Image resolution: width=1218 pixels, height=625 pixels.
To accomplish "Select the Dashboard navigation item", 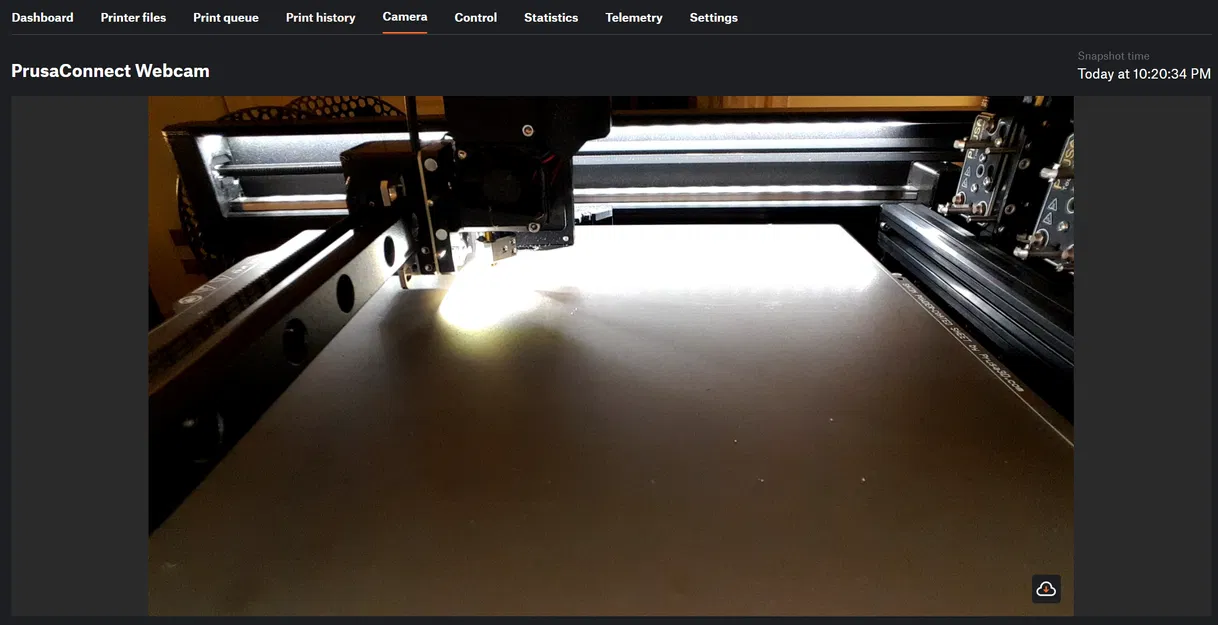I will [x=42, y=17].
